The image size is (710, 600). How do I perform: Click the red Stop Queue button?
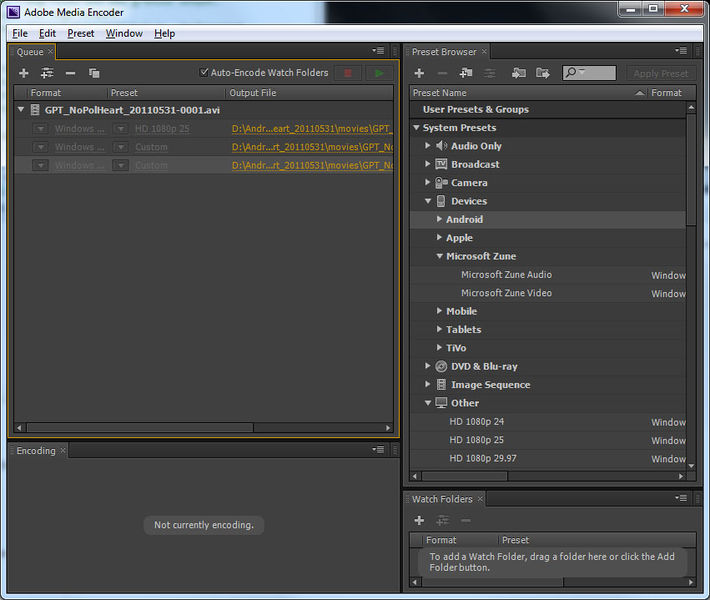(x=348, y=73)
